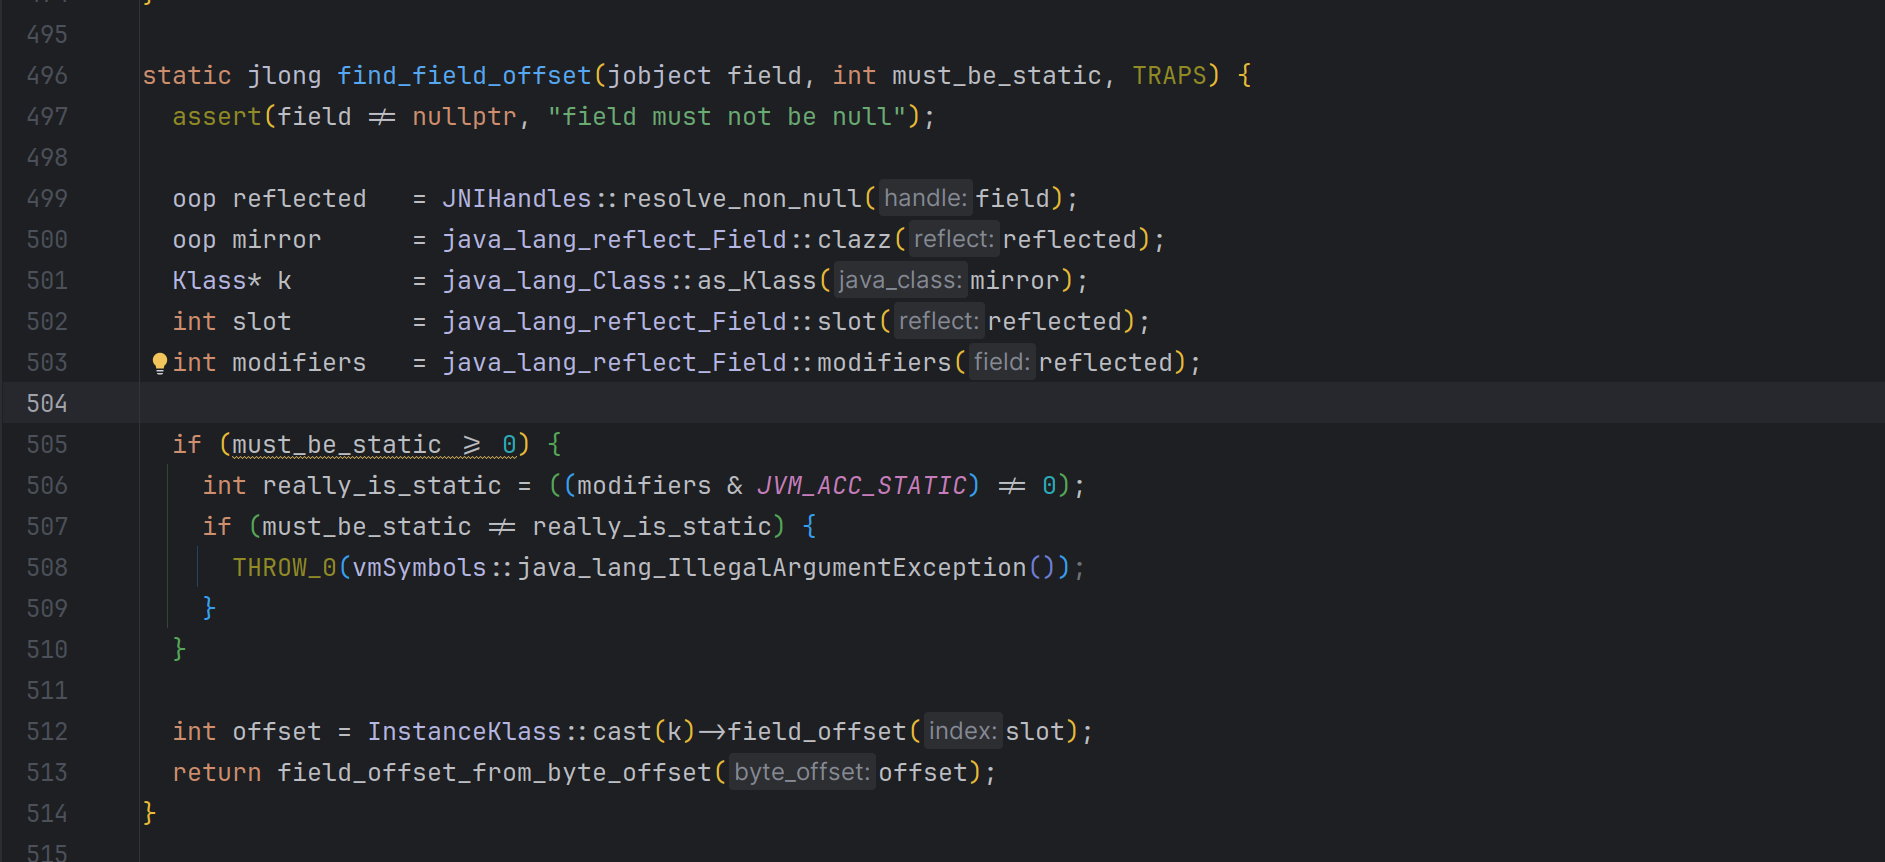Screen dimensions: 1885x862
Task: Click the 'handle:' inlay hint on line 499
Action: pos(925,198)
